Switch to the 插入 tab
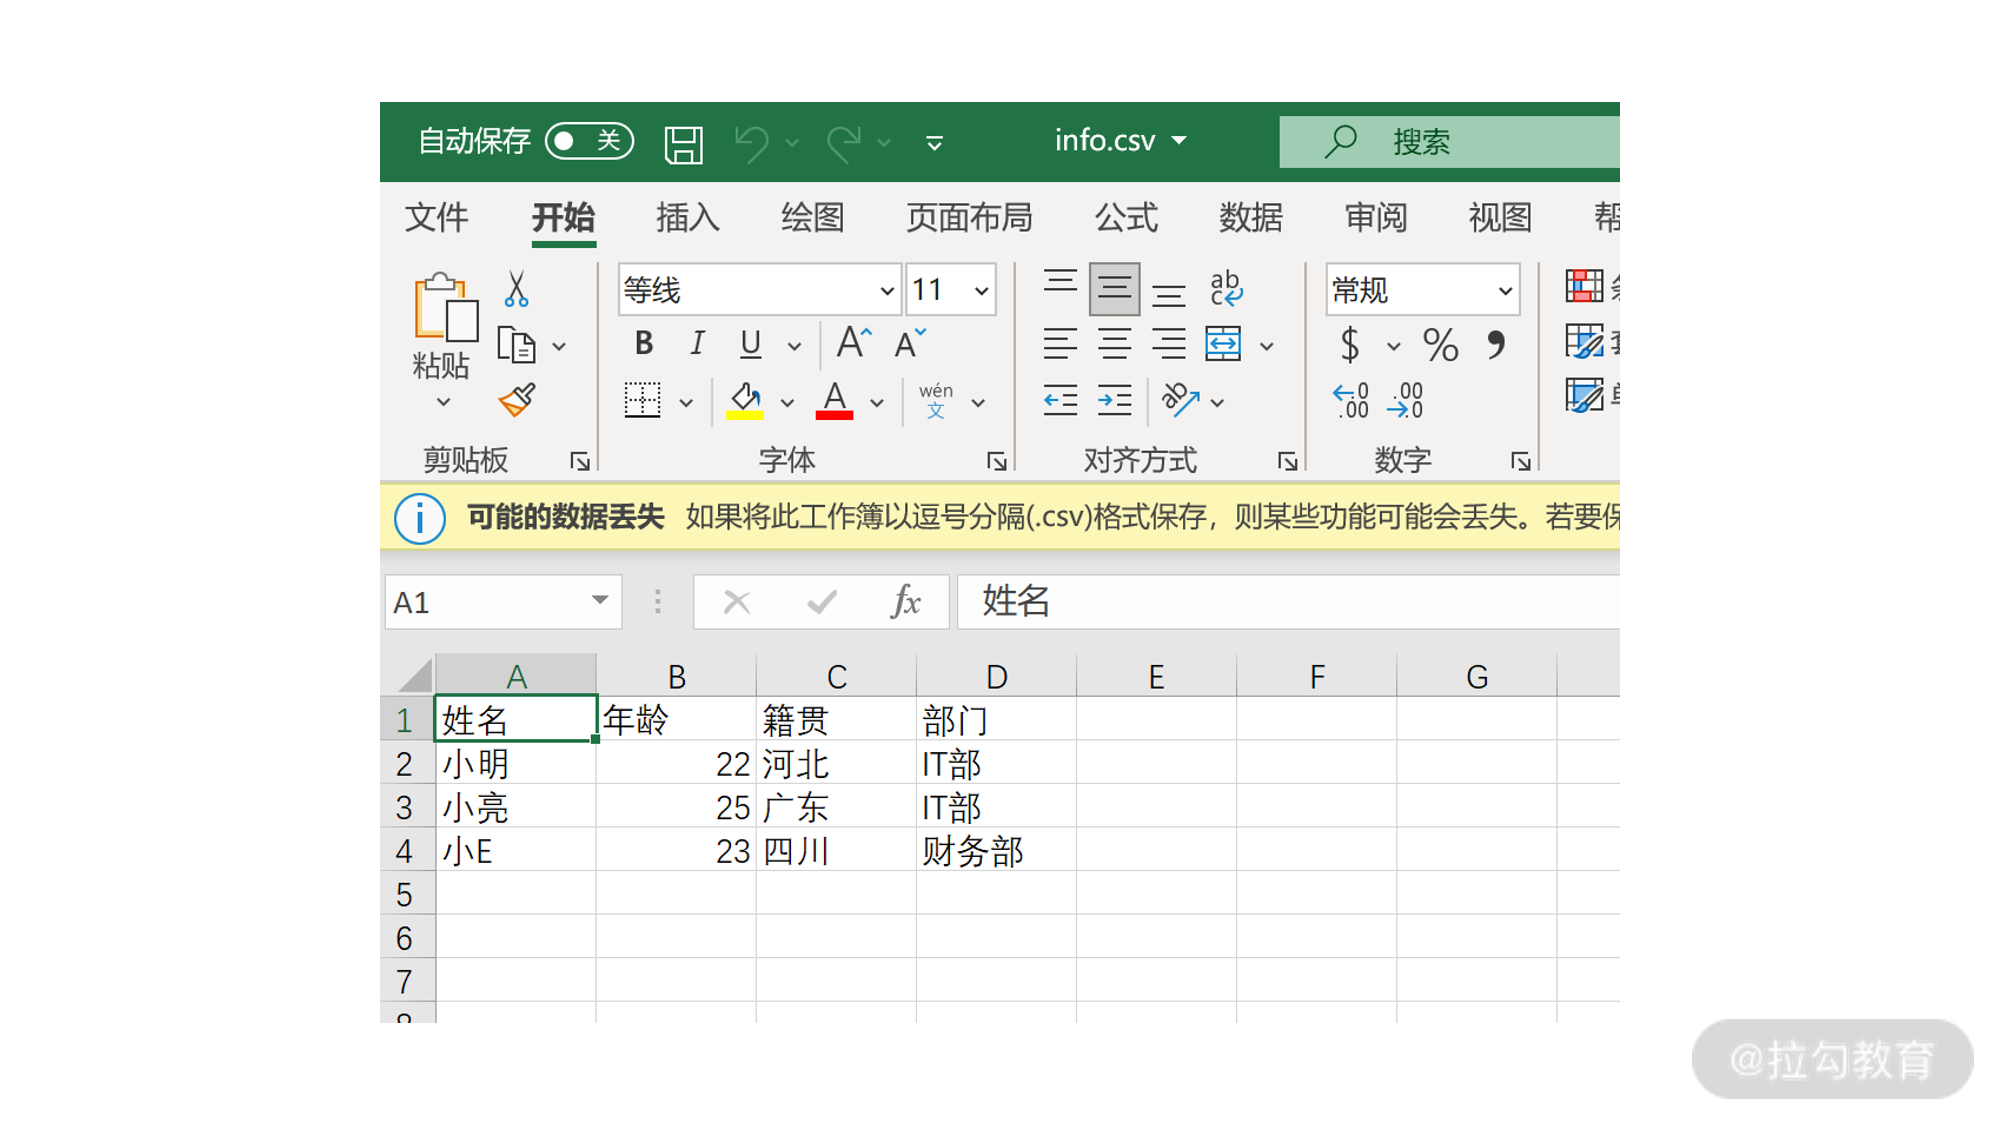Image resolution: width=2000 pixels, height=1125 pixels. click(x=687, y=217)
